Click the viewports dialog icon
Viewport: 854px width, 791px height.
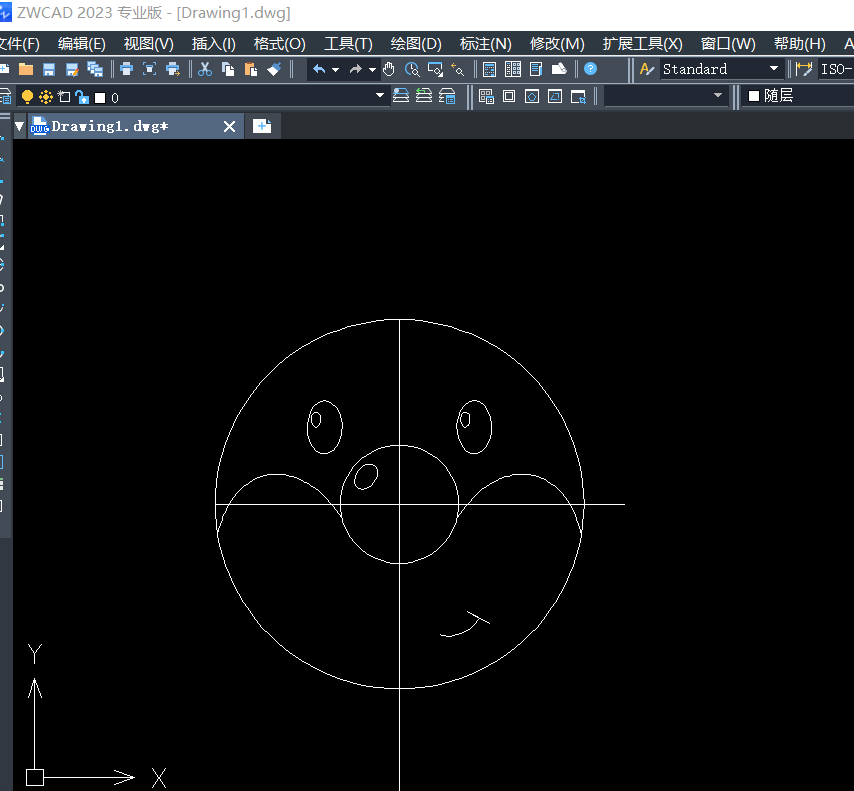(x=486, y=96)
